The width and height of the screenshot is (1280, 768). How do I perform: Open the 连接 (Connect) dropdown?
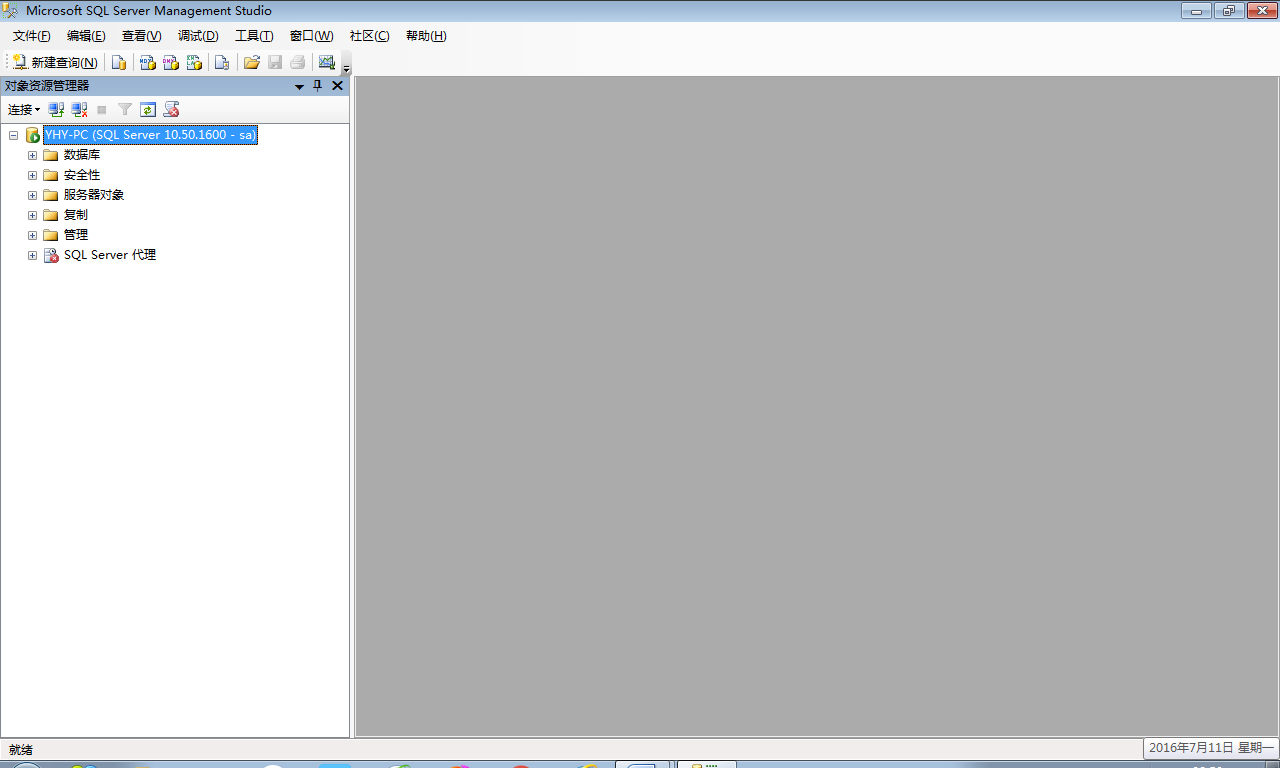(24, 110)
